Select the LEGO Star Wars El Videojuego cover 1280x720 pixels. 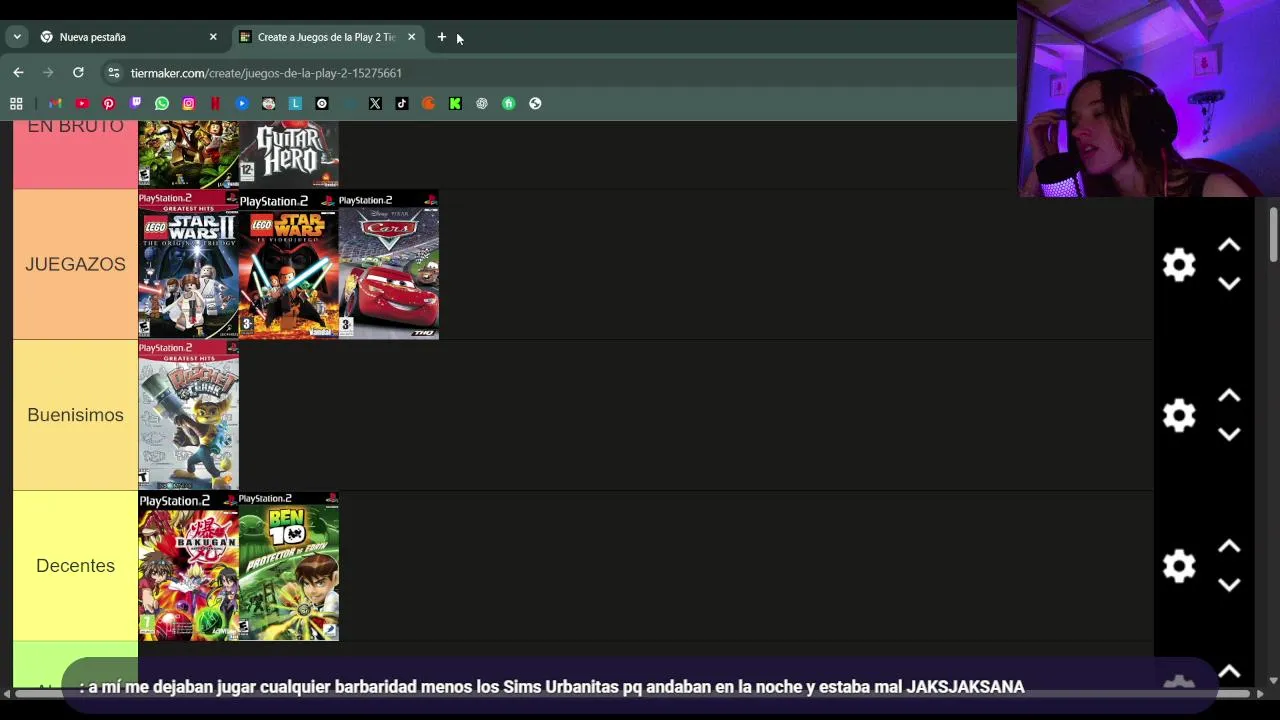(x=289, y=265)
